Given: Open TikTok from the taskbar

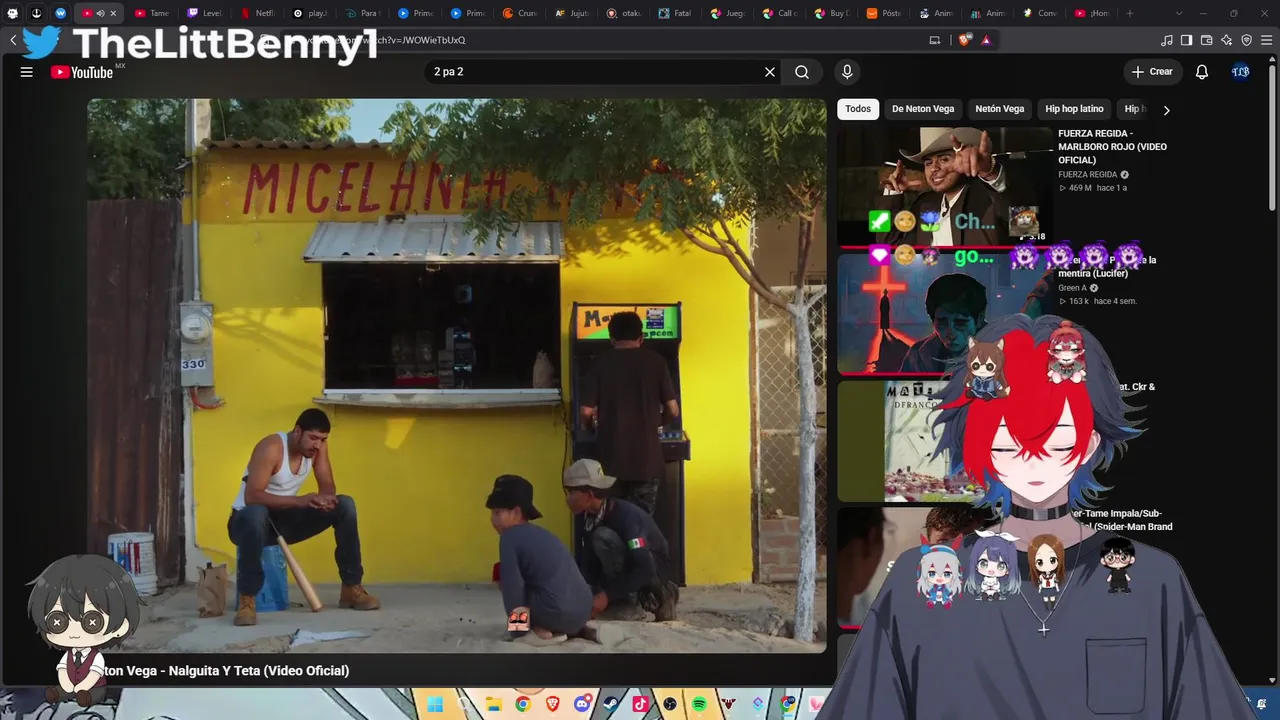Looking at the screenshot, I should point(641,705).
